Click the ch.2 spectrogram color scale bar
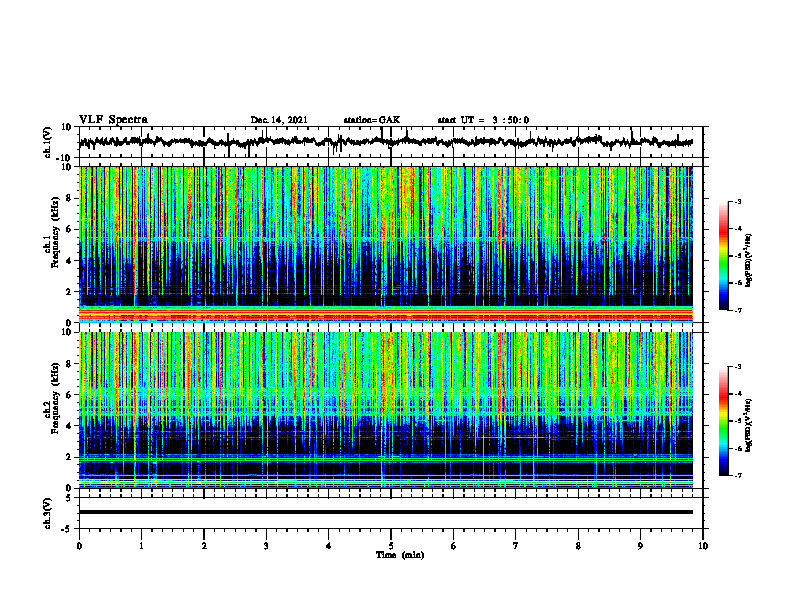The image size is (792, 612). tap(724, 421)
